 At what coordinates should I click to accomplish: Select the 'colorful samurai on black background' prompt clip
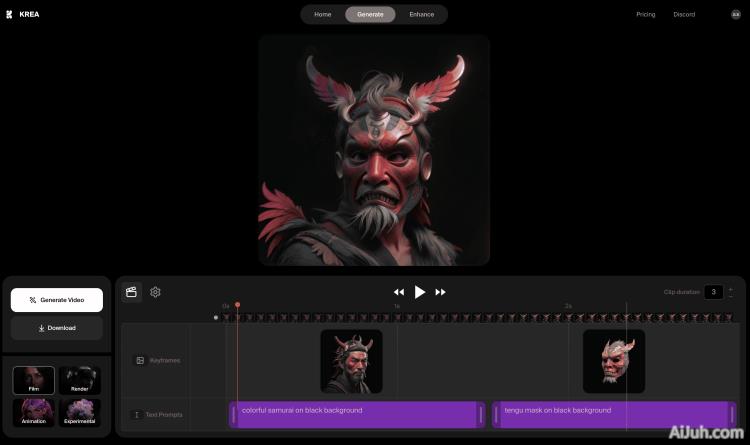[x=357, y=414]
